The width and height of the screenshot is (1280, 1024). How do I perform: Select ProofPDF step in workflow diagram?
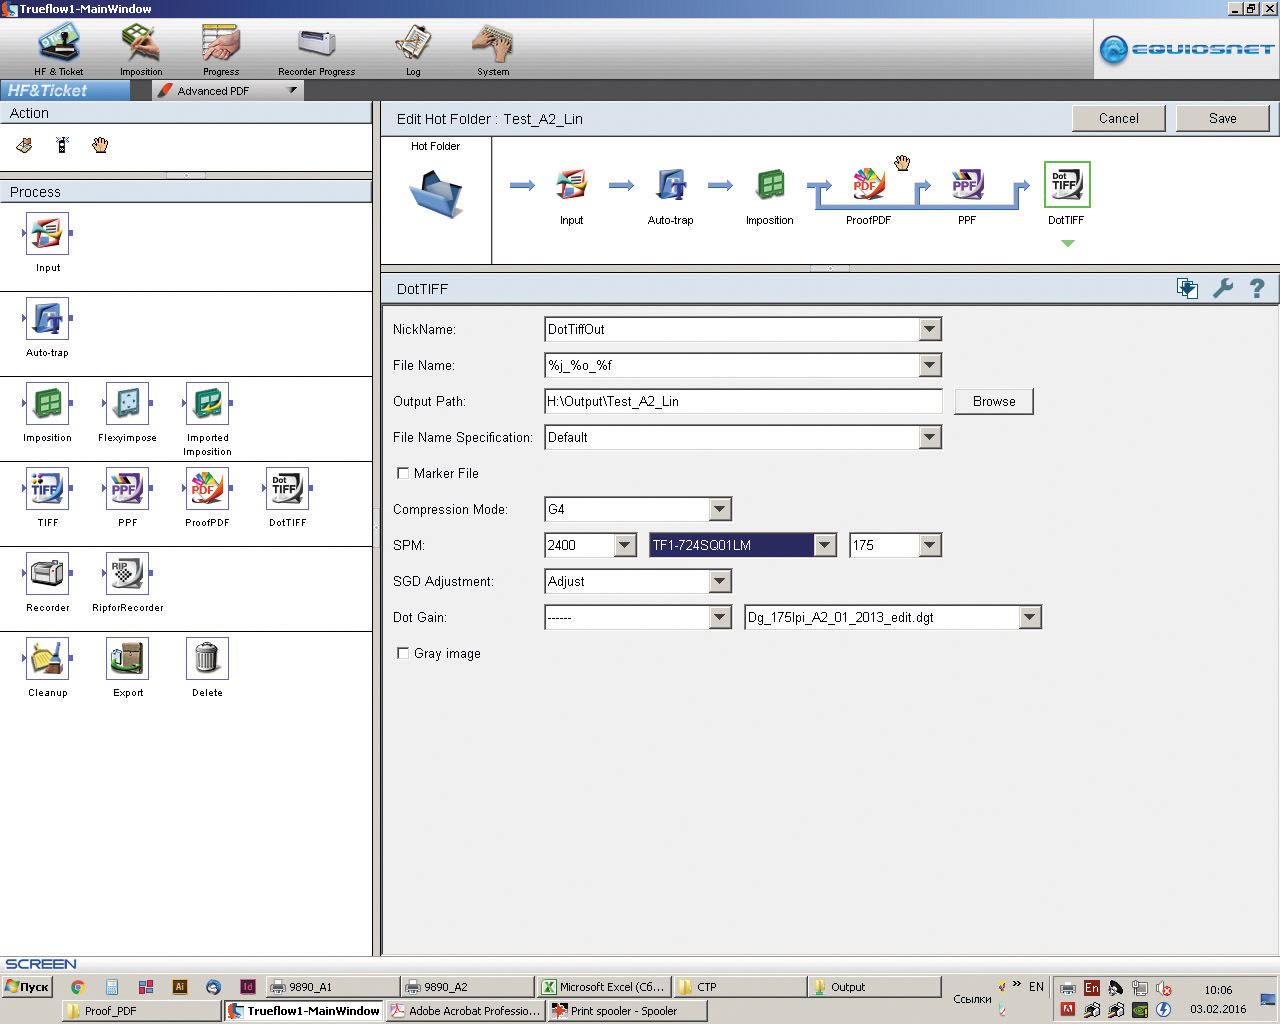(868, 185)
